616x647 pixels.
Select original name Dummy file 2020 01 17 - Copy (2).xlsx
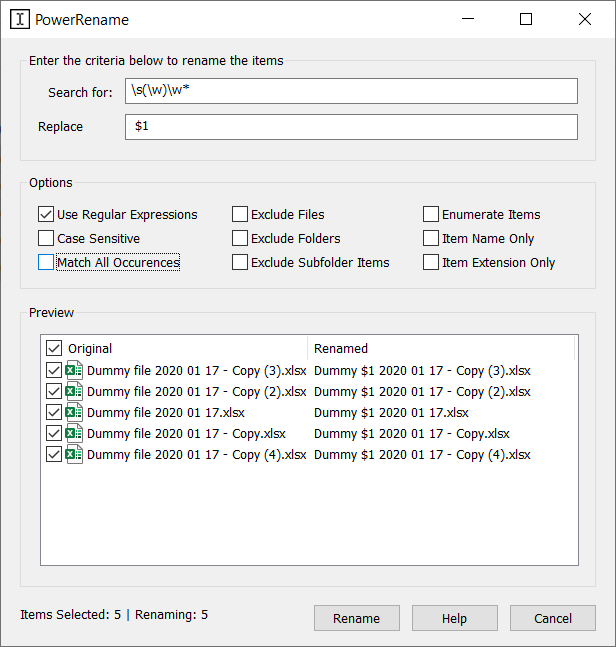point(197,392)
